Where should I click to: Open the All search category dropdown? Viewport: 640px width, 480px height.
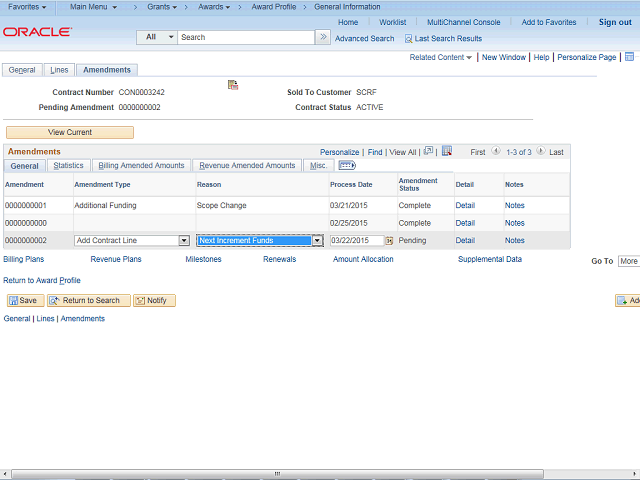(x=157, y=37)
